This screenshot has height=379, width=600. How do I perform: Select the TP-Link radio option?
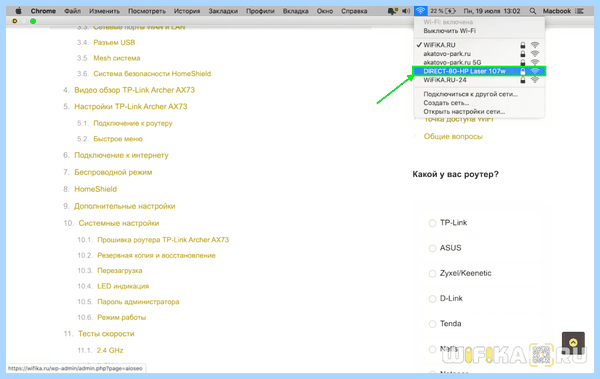tap(432, 223)
